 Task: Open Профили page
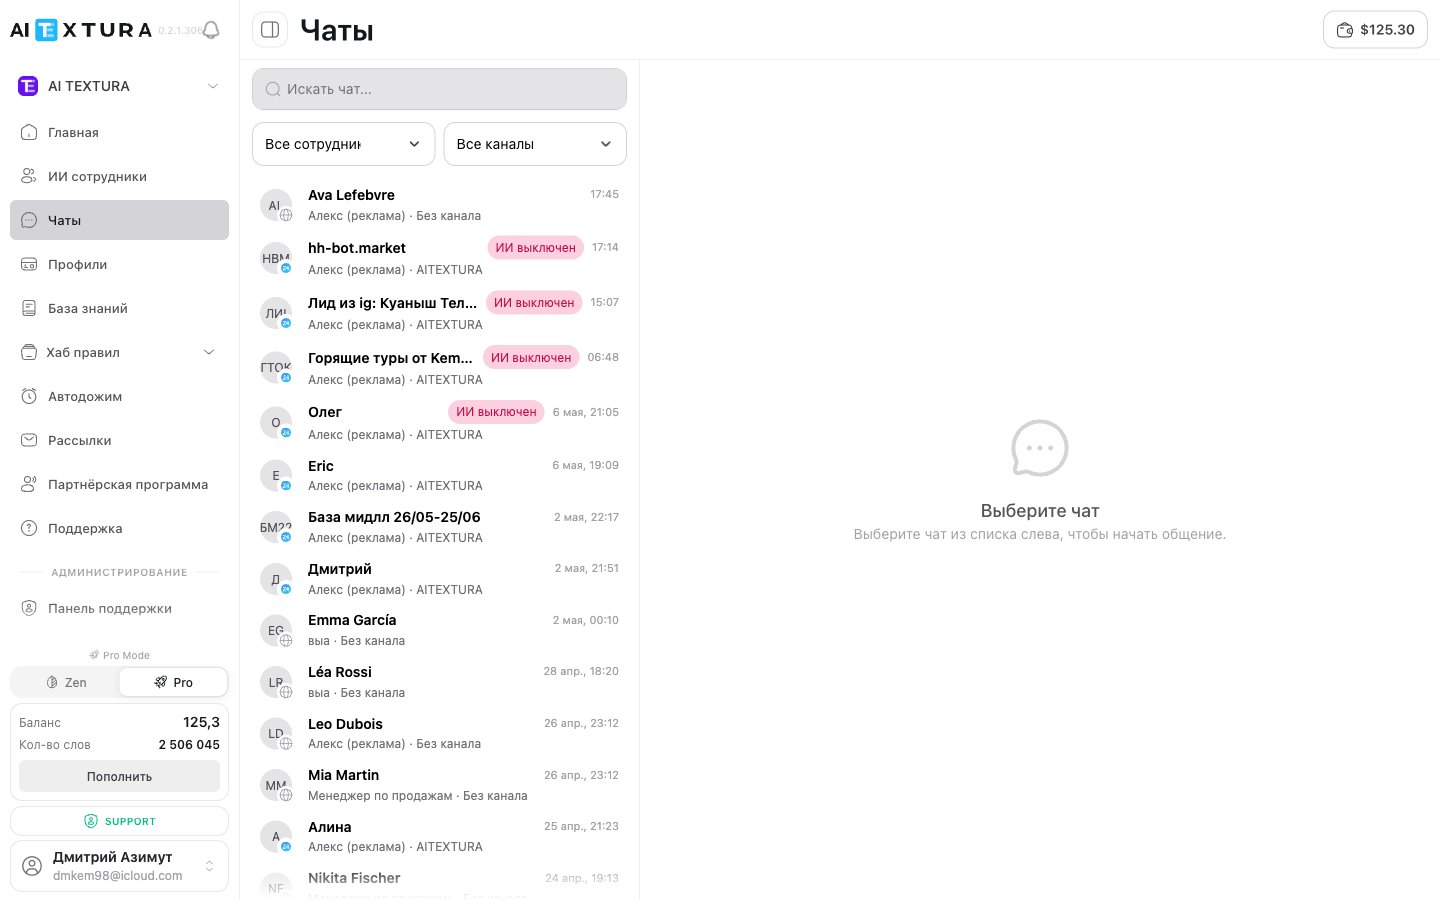pos(119,264)
